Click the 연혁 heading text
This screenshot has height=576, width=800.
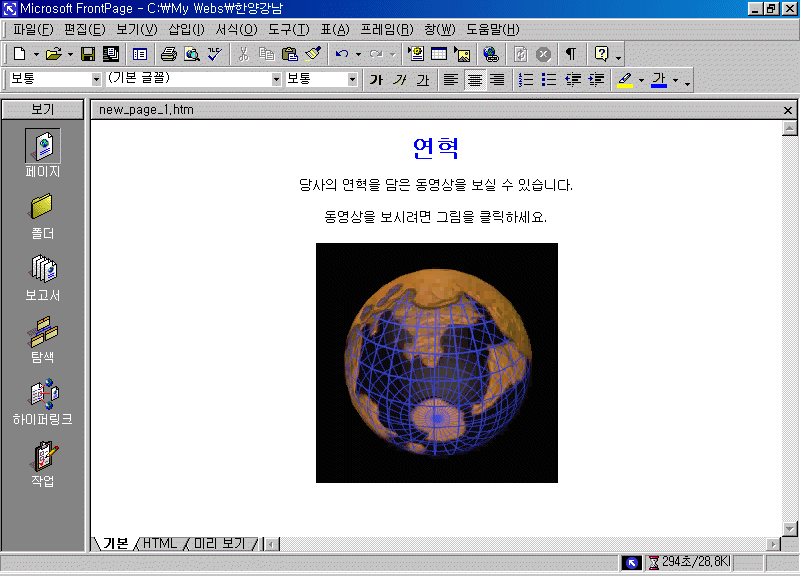[435, 148]
